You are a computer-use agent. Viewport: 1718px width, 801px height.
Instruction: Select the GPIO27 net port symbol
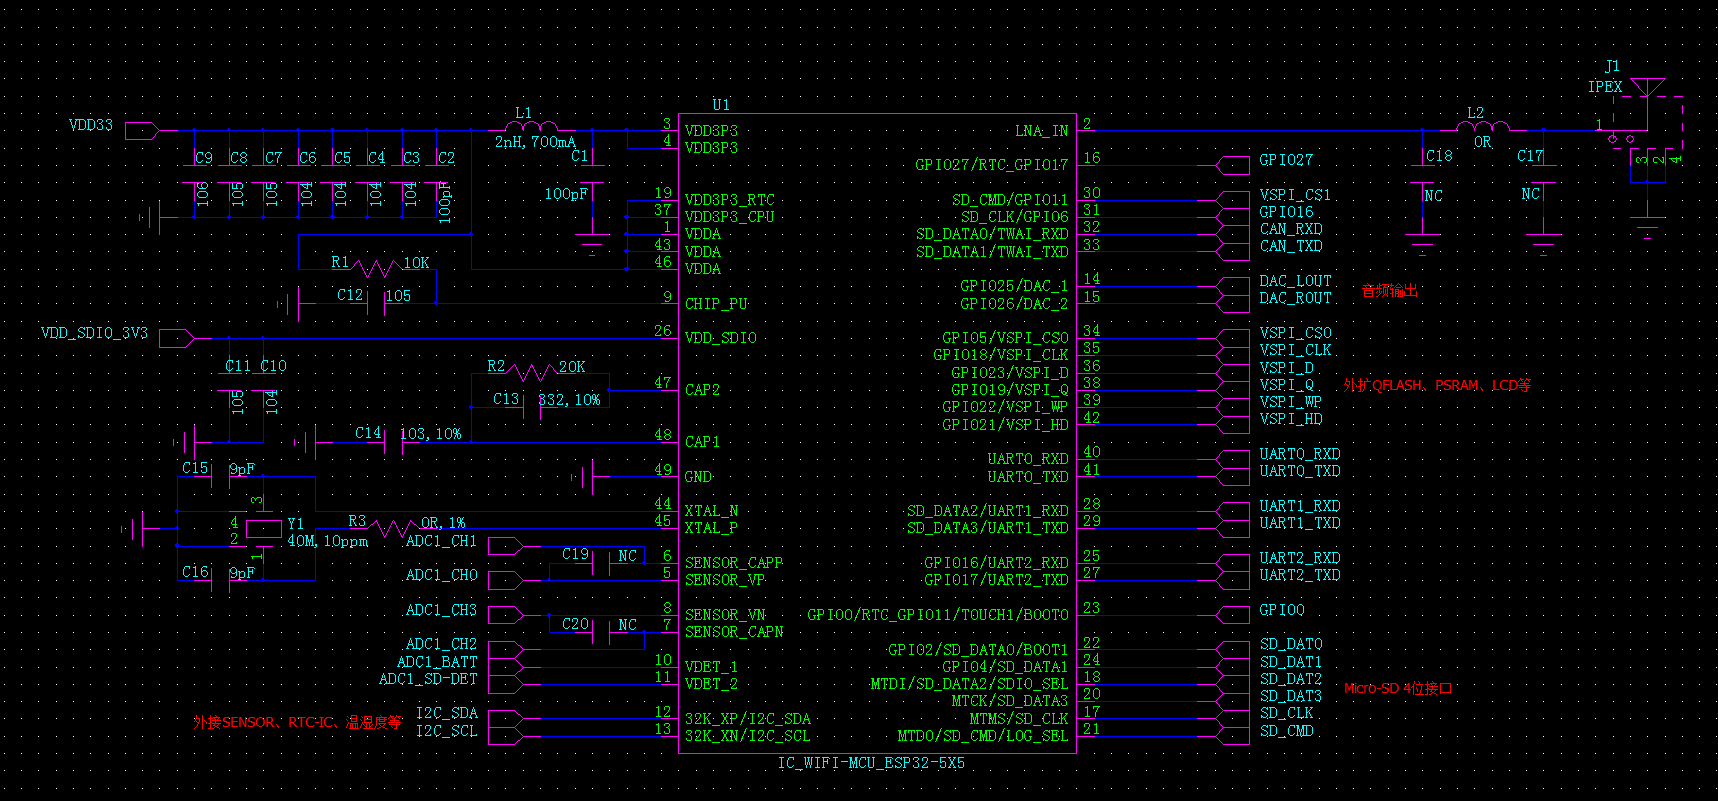pos(1233,165)
